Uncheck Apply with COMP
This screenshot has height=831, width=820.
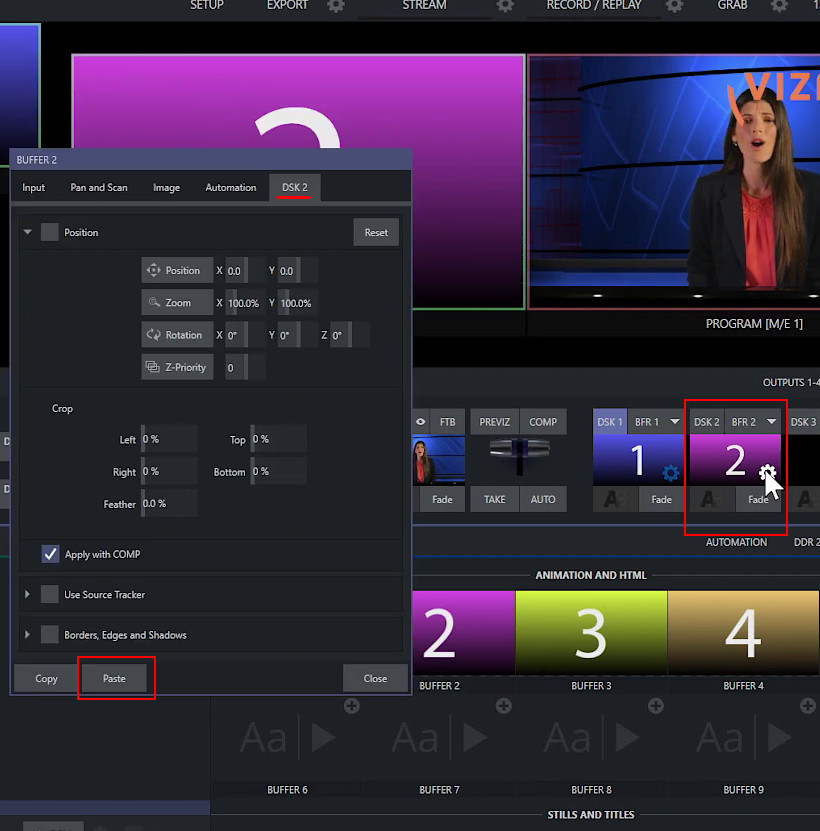point(50,554)
